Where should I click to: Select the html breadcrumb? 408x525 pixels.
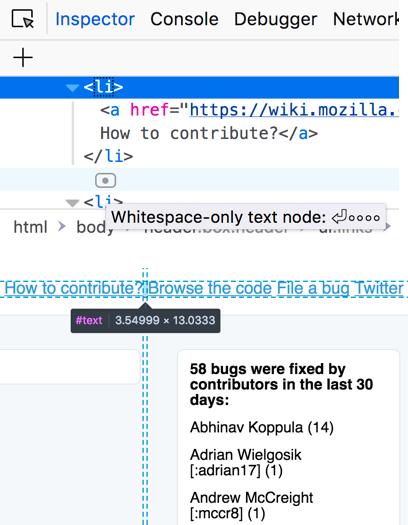tap(30, 227)
